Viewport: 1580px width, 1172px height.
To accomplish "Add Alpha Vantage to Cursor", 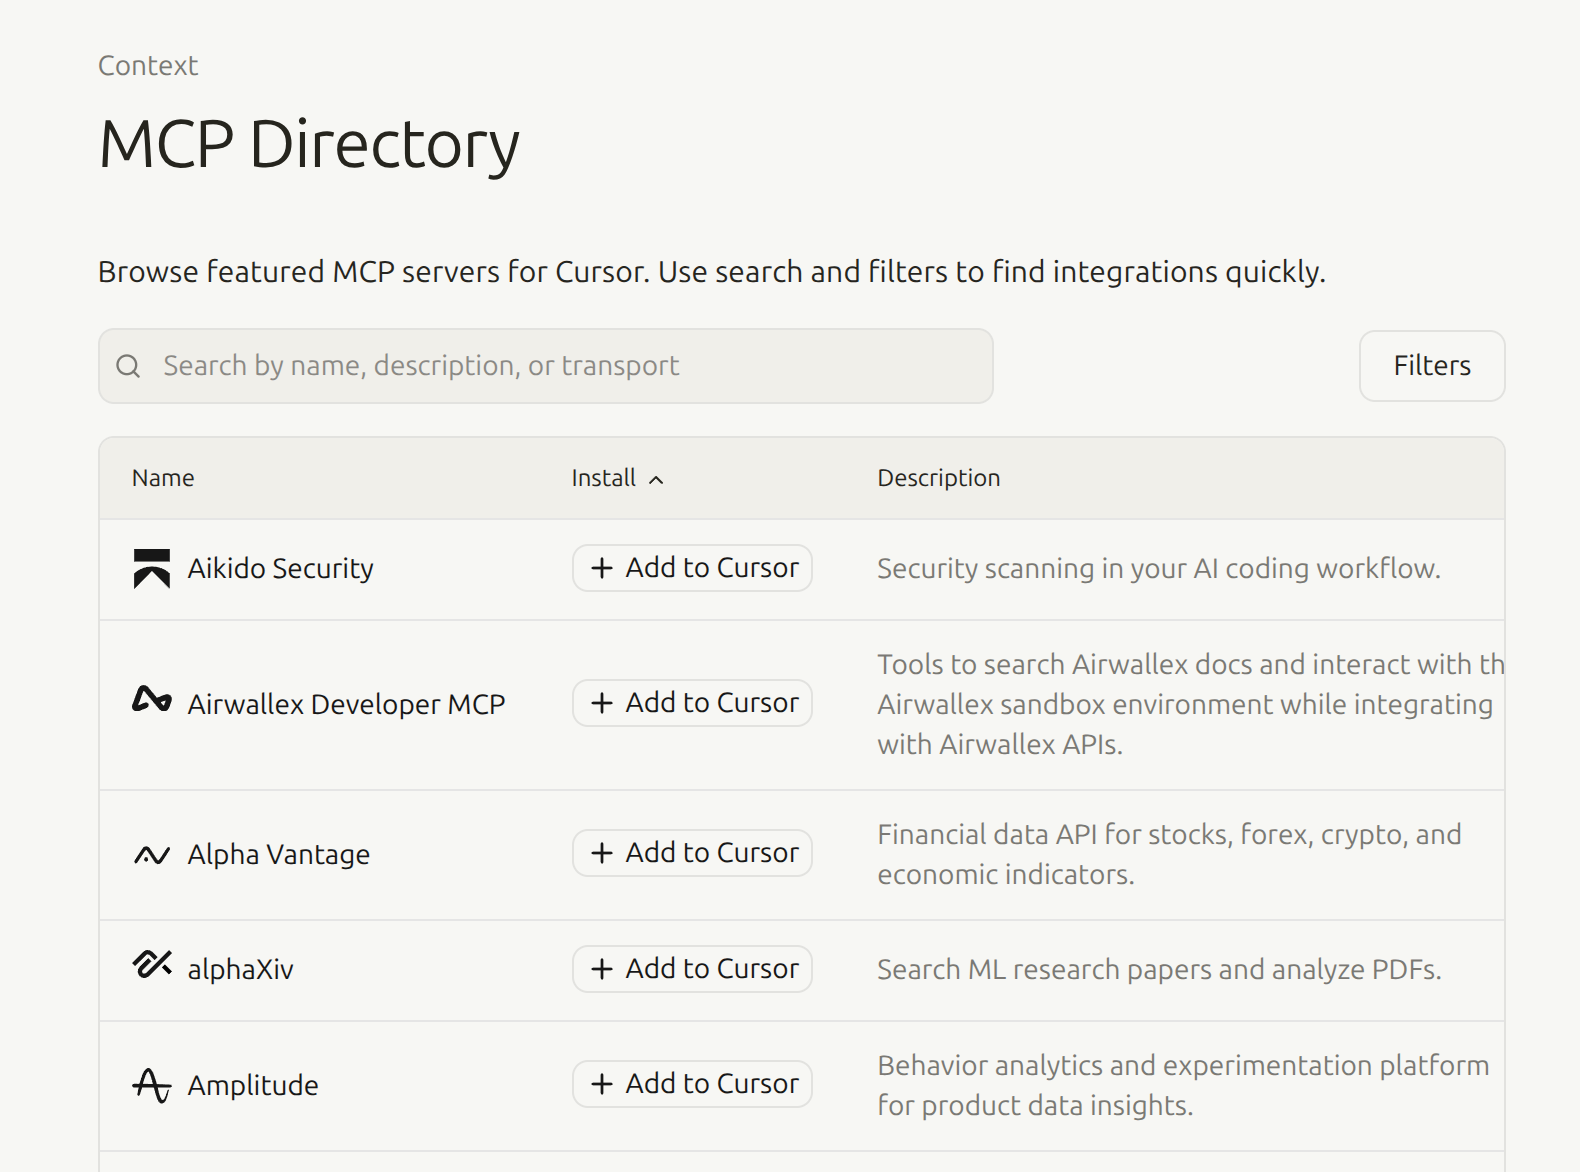I will point(692,853).
